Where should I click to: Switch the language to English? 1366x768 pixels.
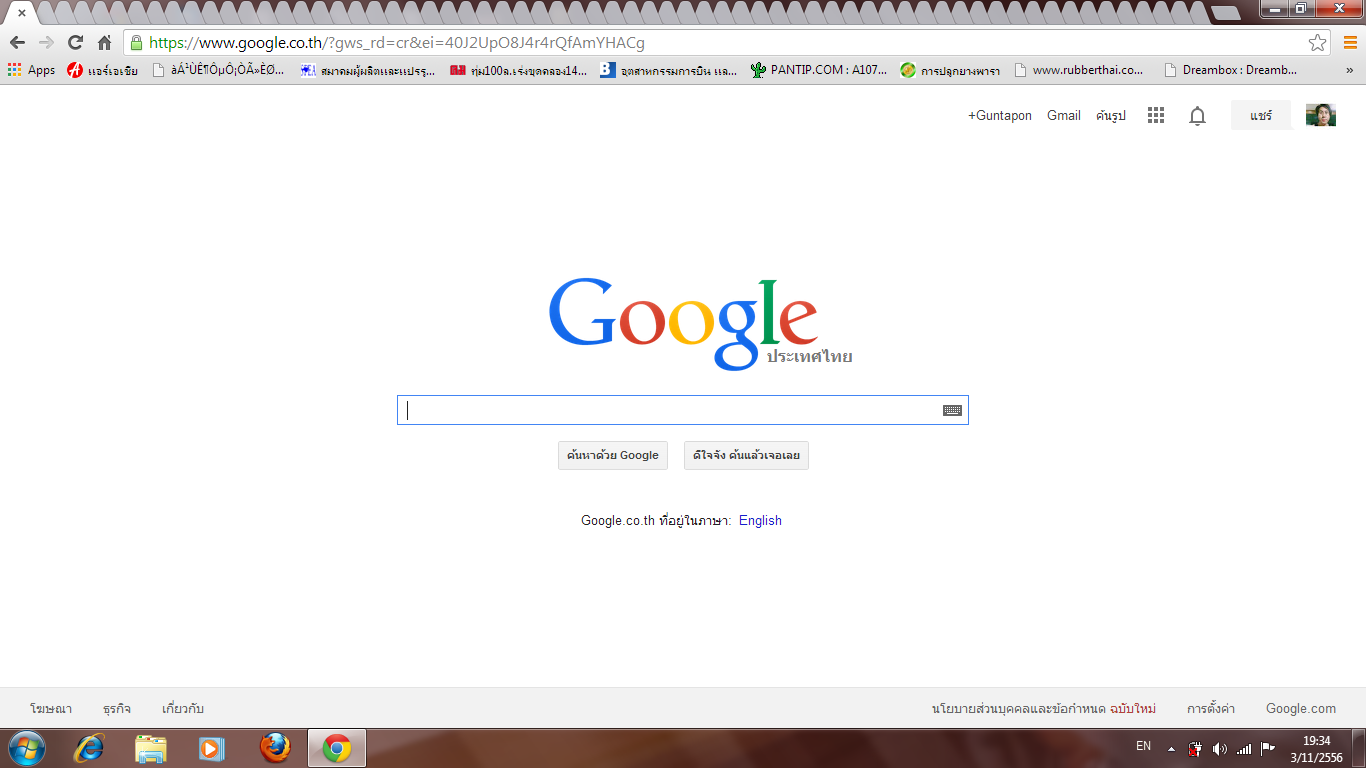(x=760, y=520)
